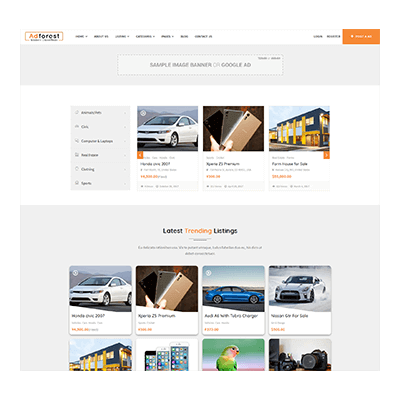Open the iPhones listing image
This screenshot has width=400, height=400.
tap(167, 355)
